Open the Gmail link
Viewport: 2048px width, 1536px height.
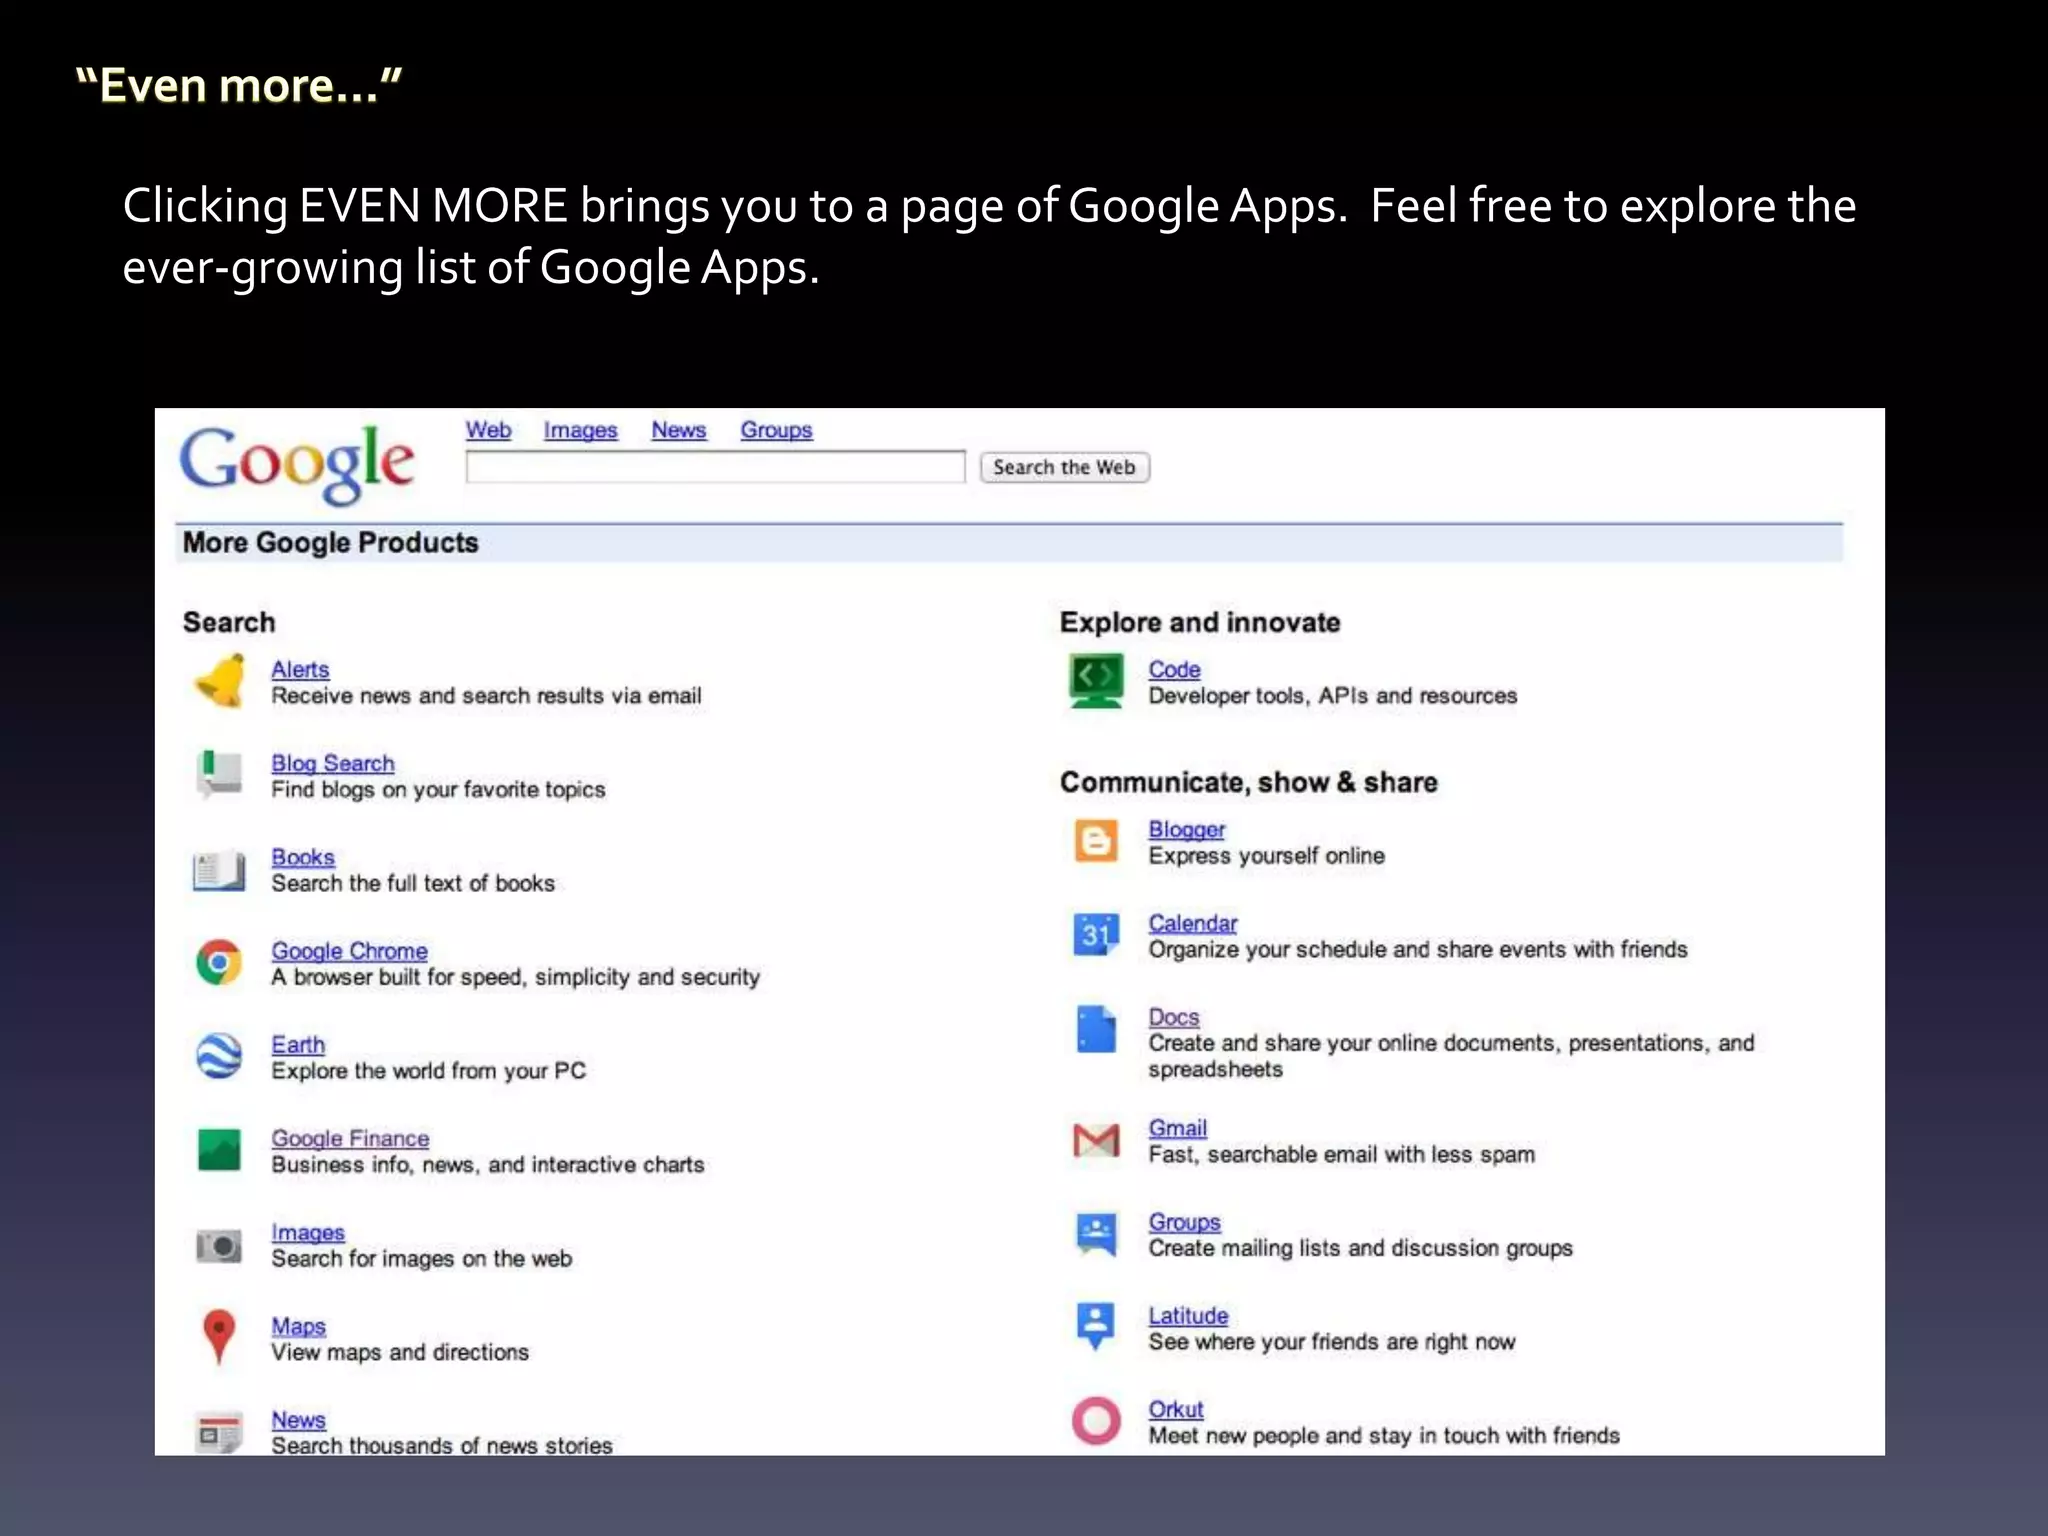(x=1177, y=1128)
